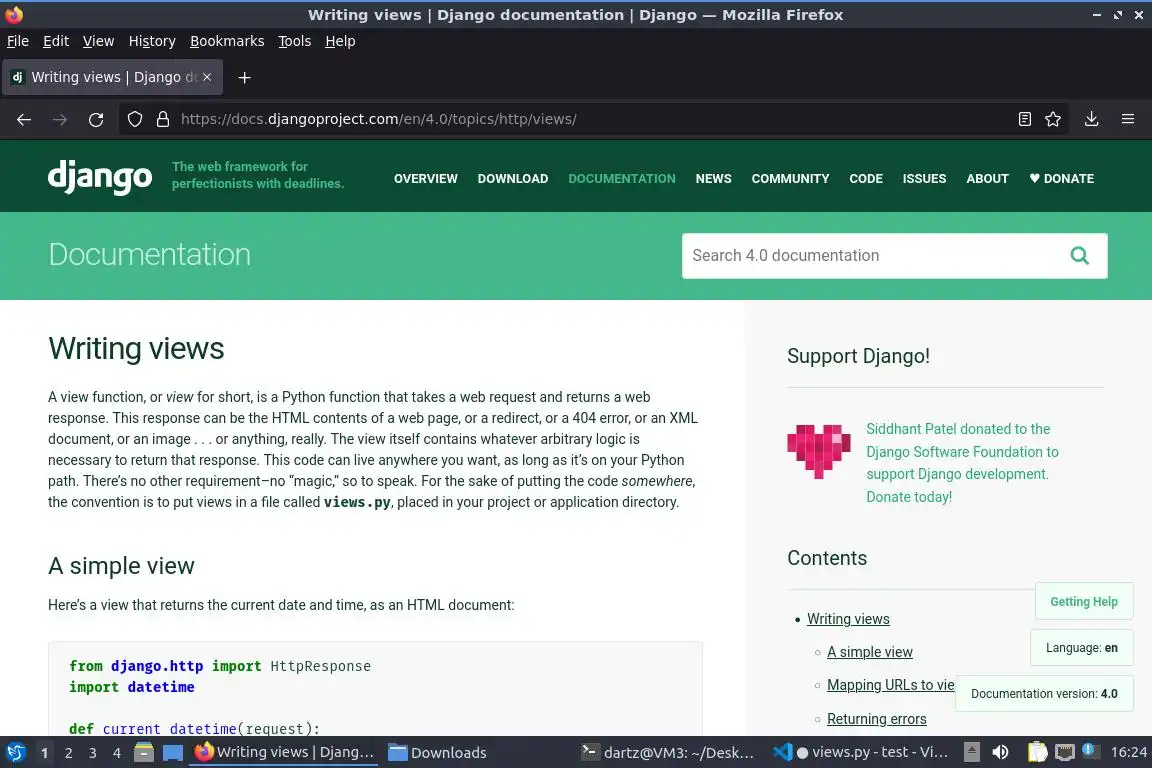Open the Edit menu
This screenshot has width=1152, height=768.
56,41
